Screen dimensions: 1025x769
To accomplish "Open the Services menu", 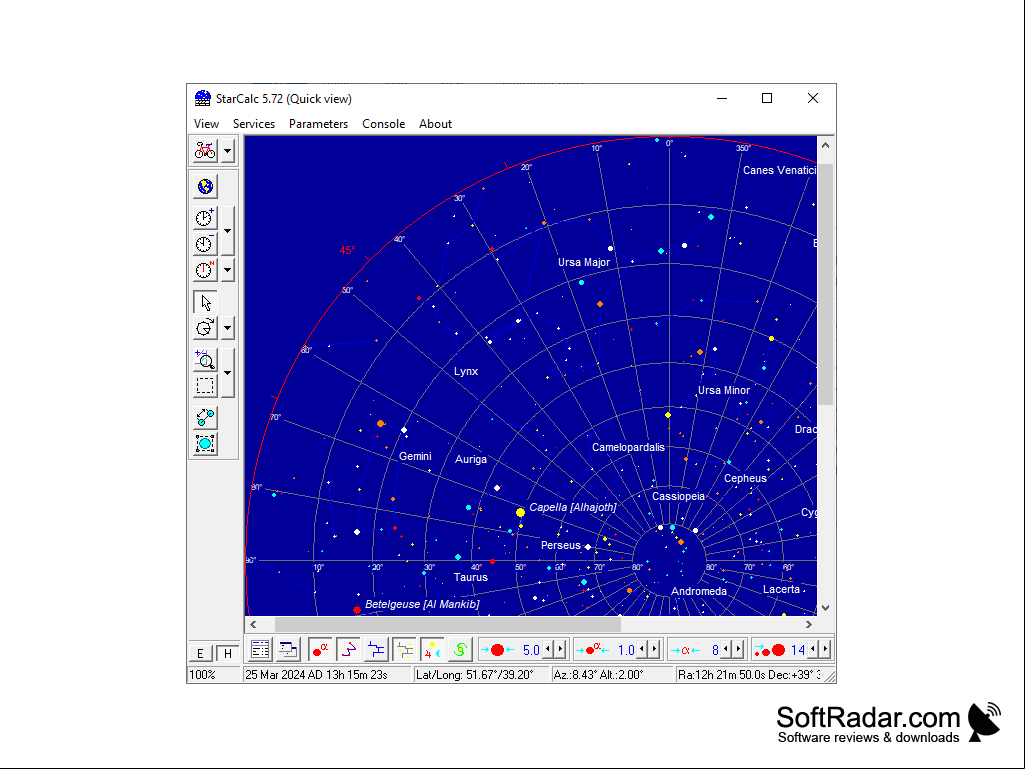I will [254, 124].
